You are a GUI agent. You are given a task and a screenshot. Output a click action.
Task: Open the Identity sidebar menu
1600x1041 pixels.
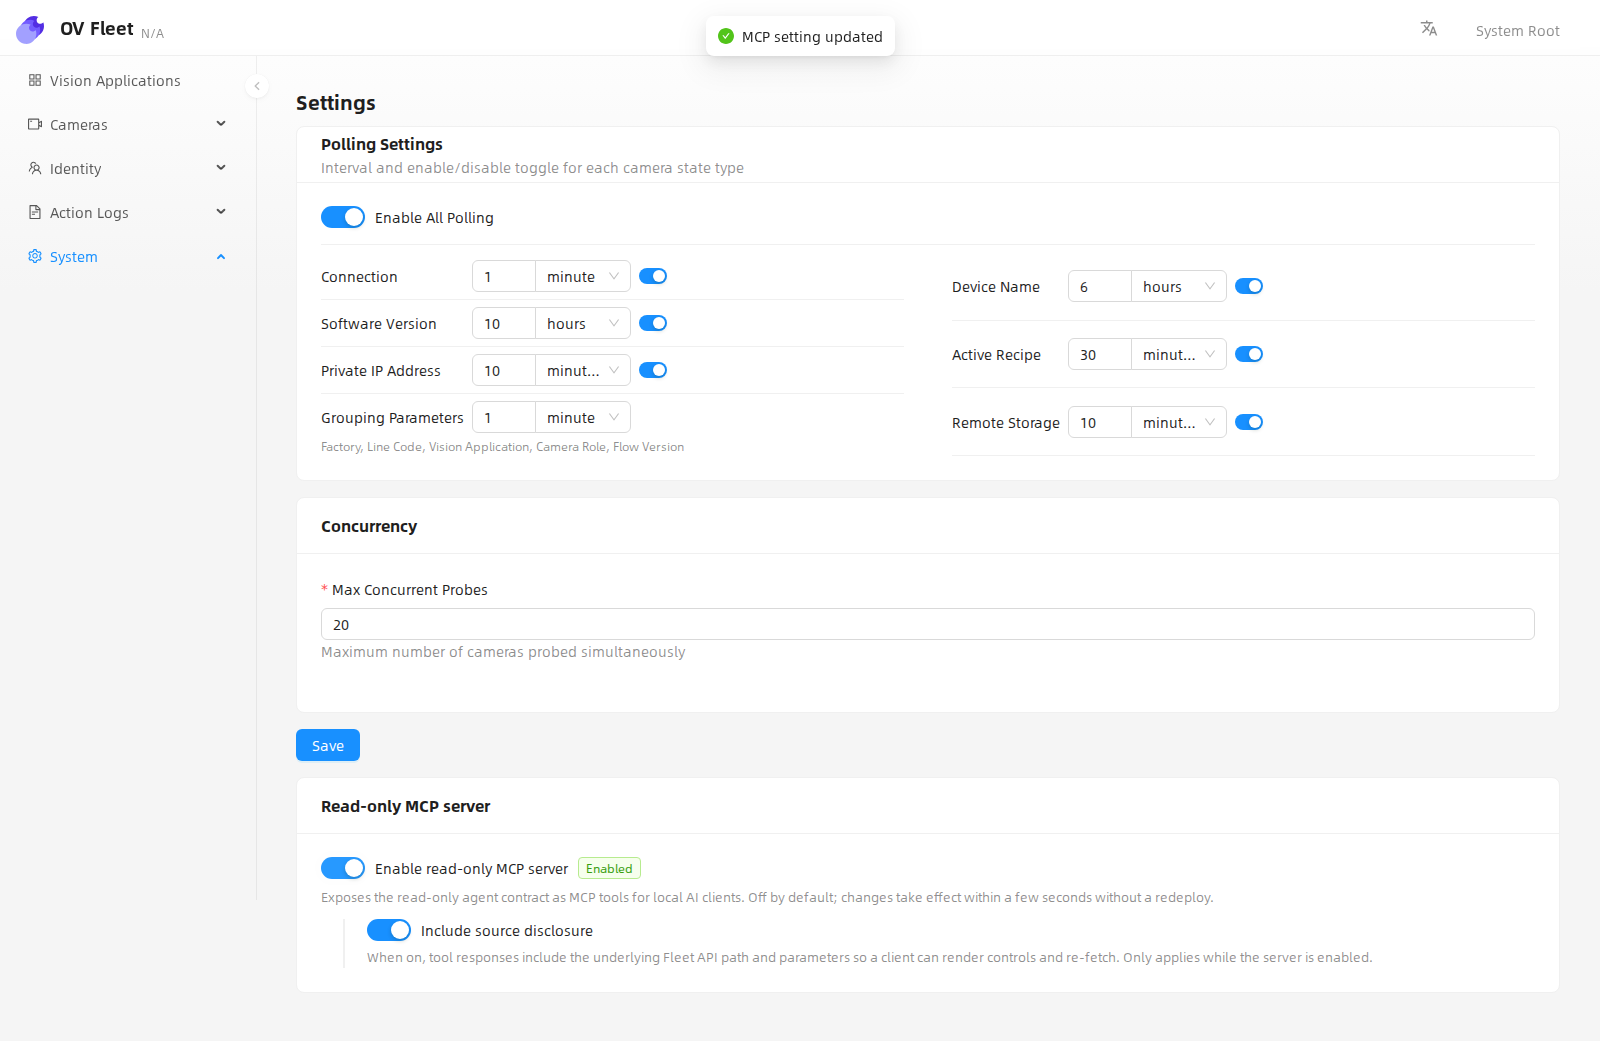coord(128,168)
